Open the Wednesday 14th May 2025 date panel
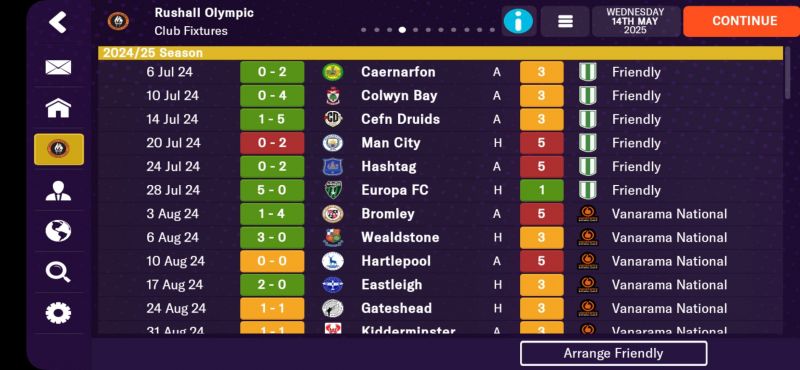The width and height of the screenshot is (800, 370). pos(636,21)
